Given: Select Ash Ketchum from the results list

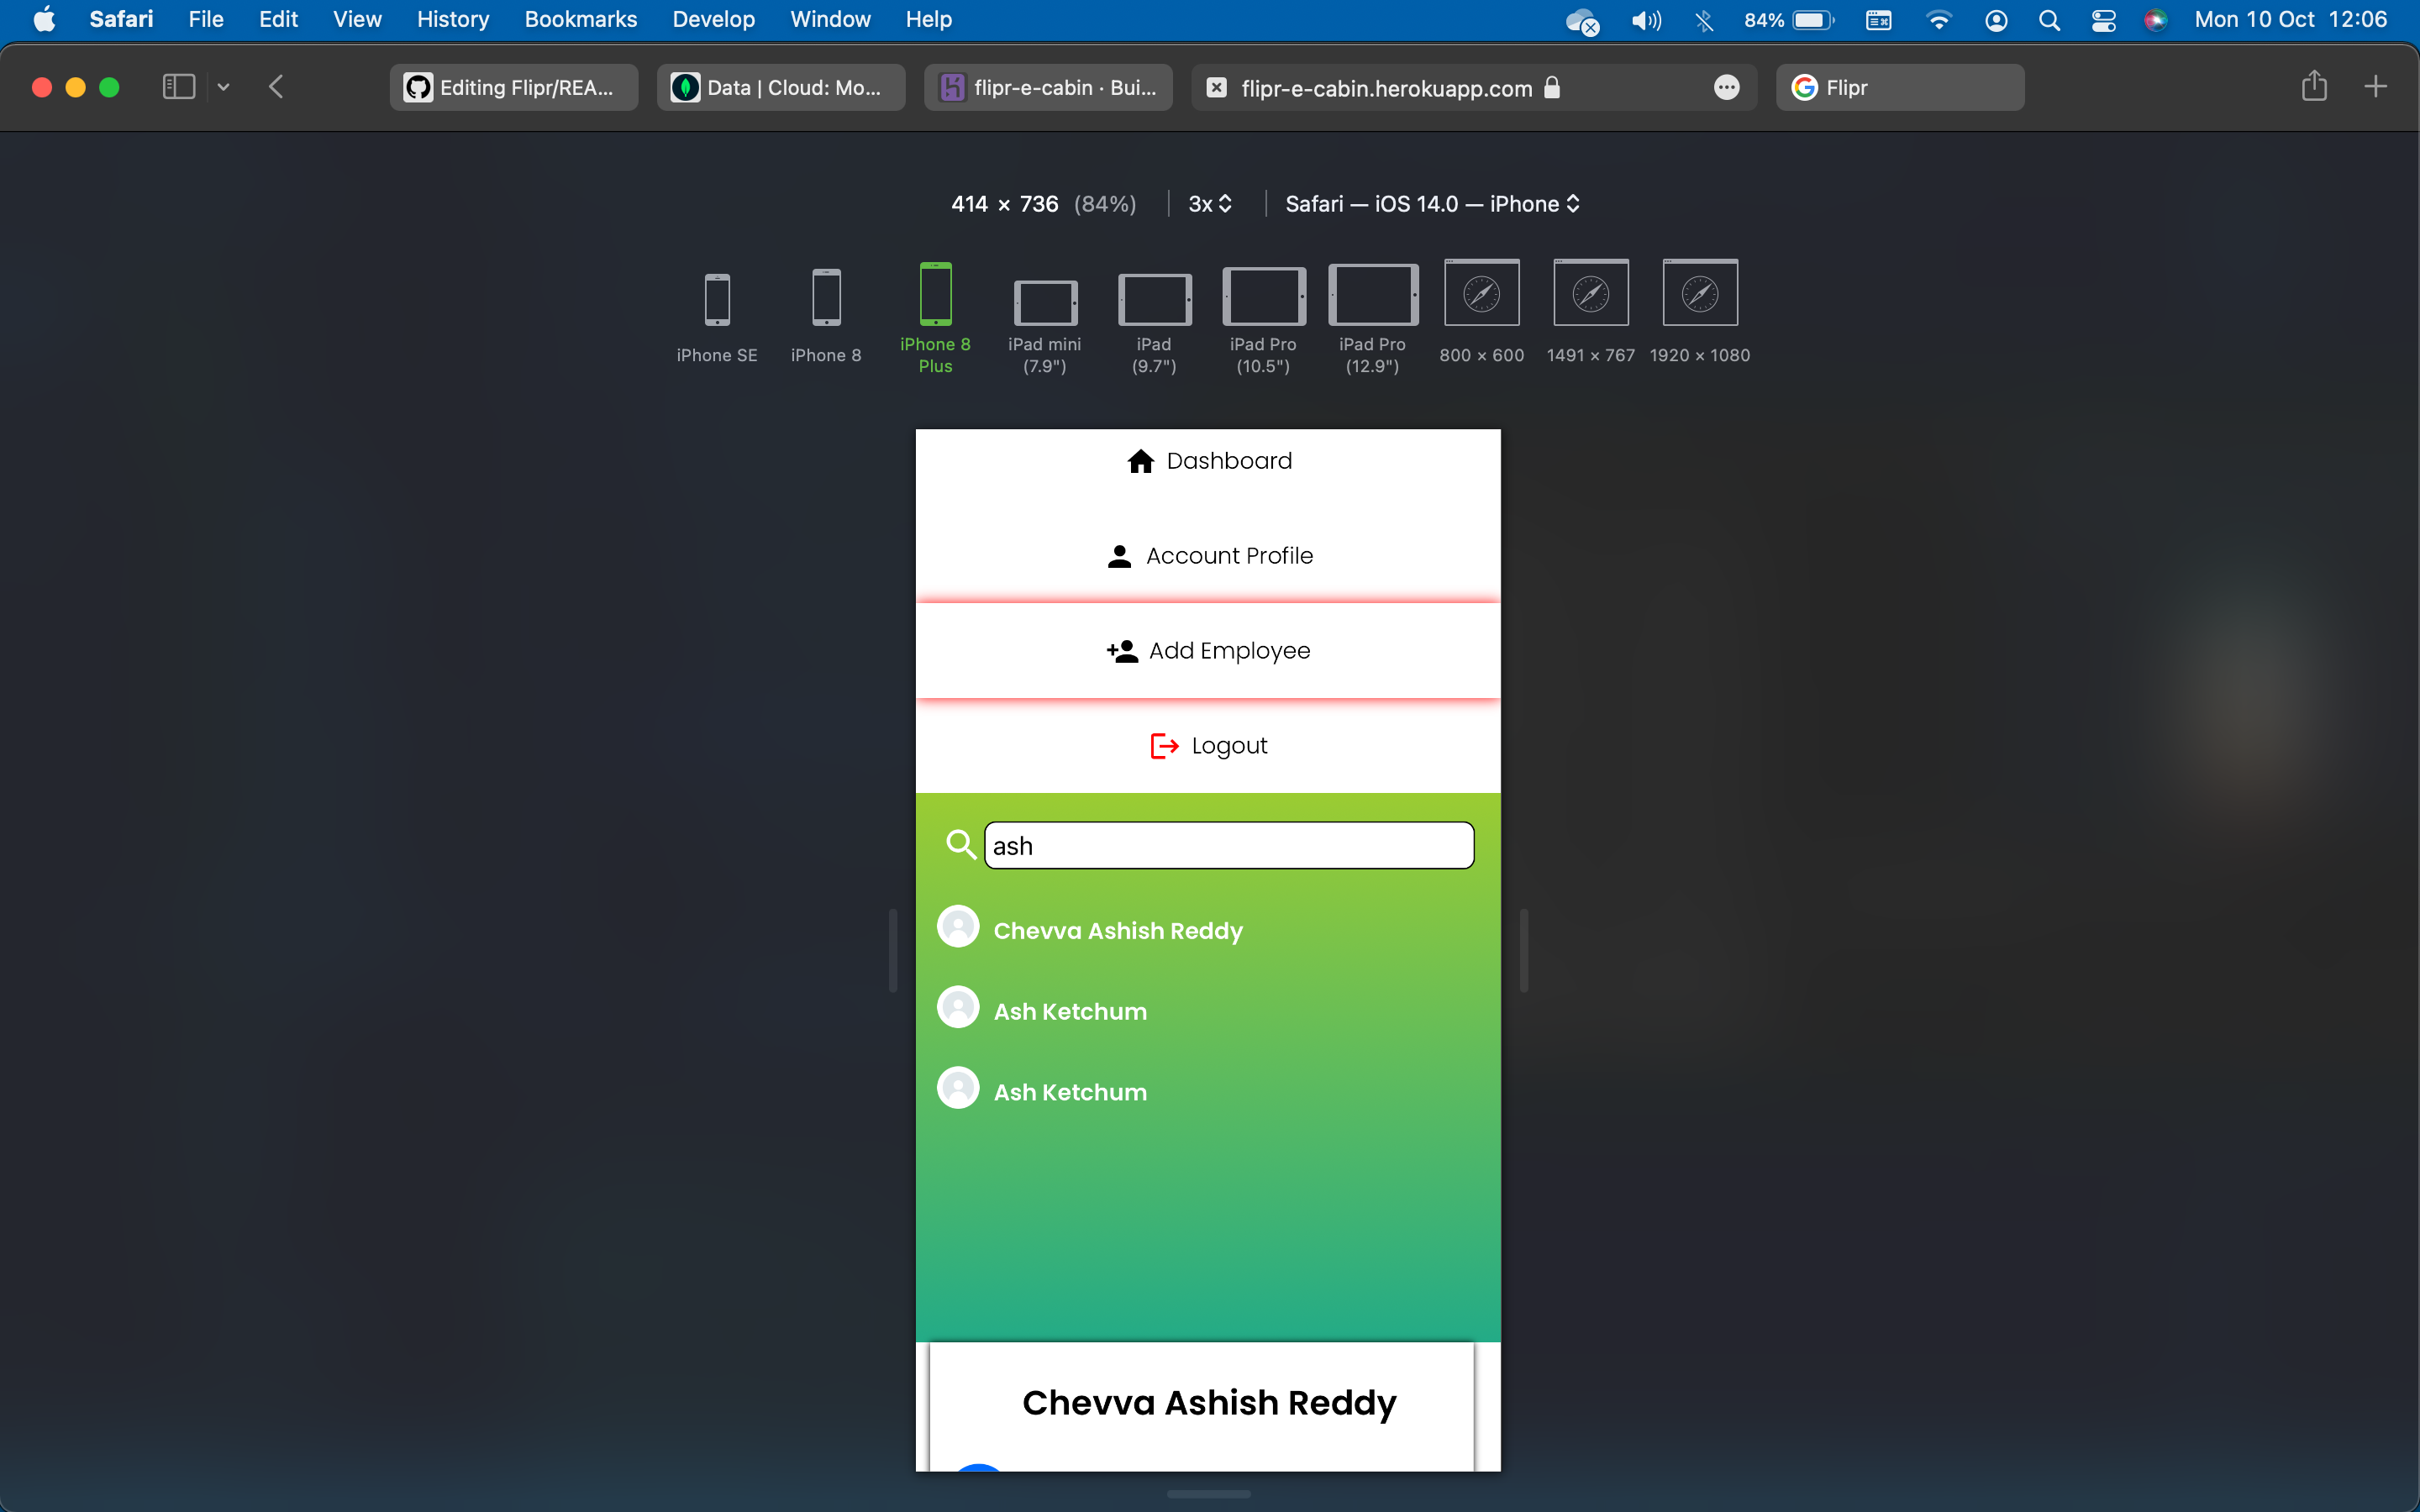Looking at the screenshot, I should 1070,1010.
